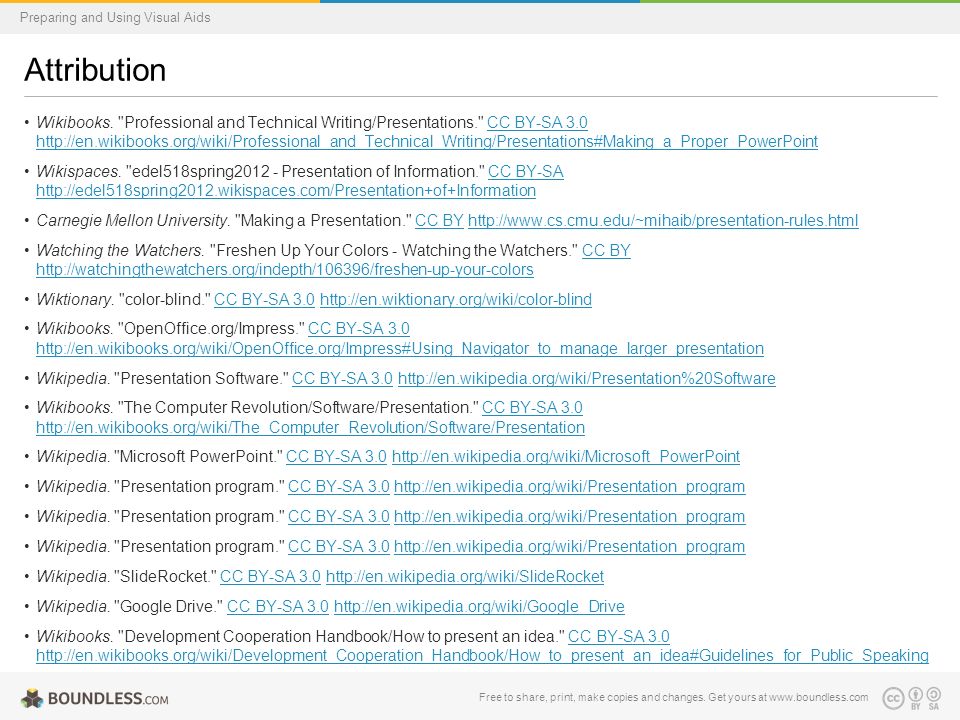This screenshot has width=960, height=720.
Task: Click the 'Free to share, print' footer text
Action: coord(673,697)
